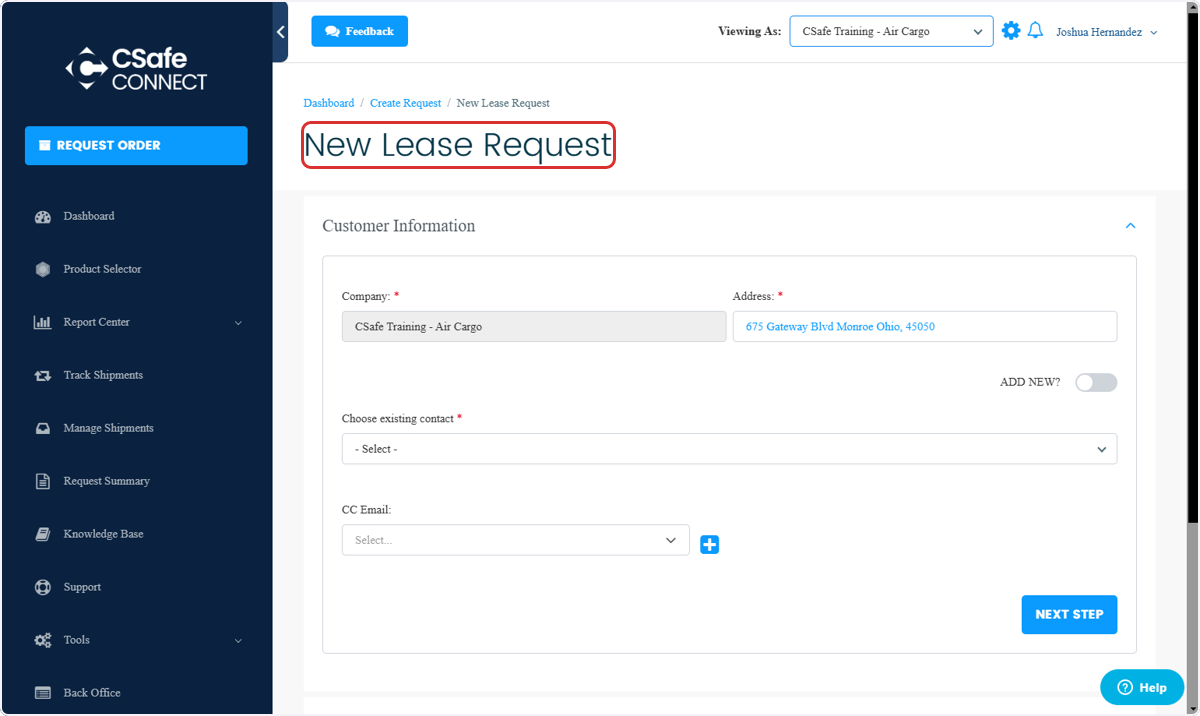Collapse the Customer Information section
The width and height of the screenshot is (1200, 716).
(x=1130, y=226)
